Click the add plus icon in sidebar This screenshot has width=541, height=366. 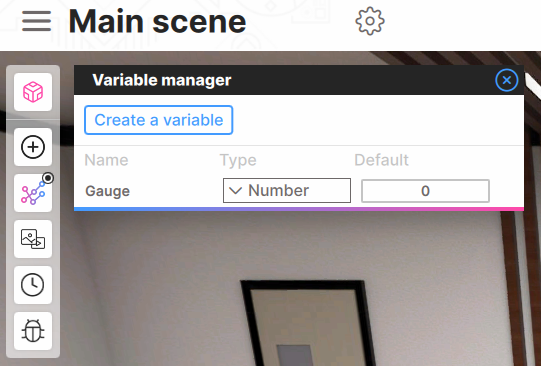point(33,147)
